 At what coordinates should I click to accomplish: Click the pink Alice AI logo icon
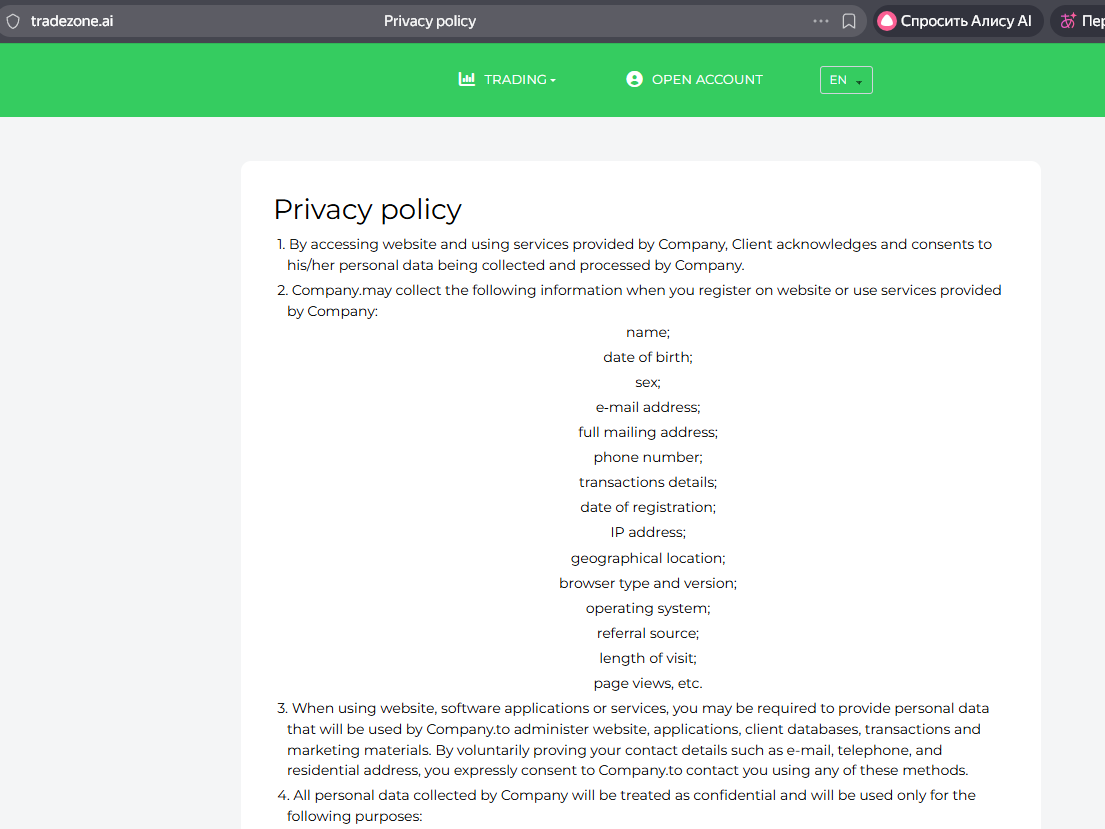[x=886, y=21]
